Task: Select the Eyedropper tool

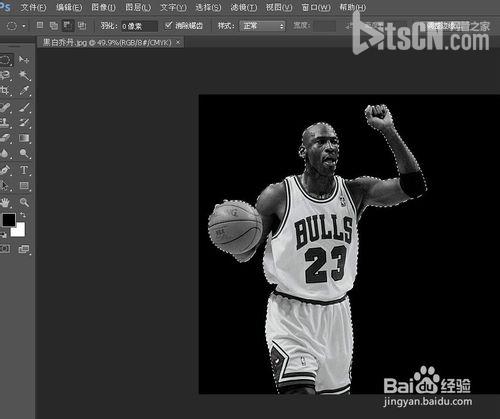Action: point(24,91)
